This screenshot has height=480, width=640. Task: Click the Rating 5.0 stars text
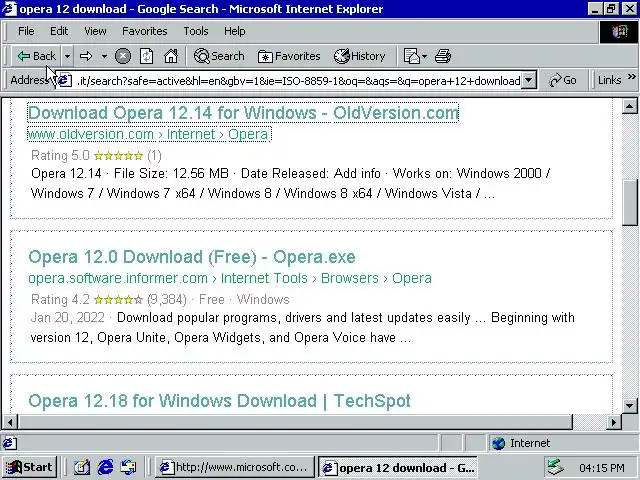pyautogui.click(x=96, y=156)
